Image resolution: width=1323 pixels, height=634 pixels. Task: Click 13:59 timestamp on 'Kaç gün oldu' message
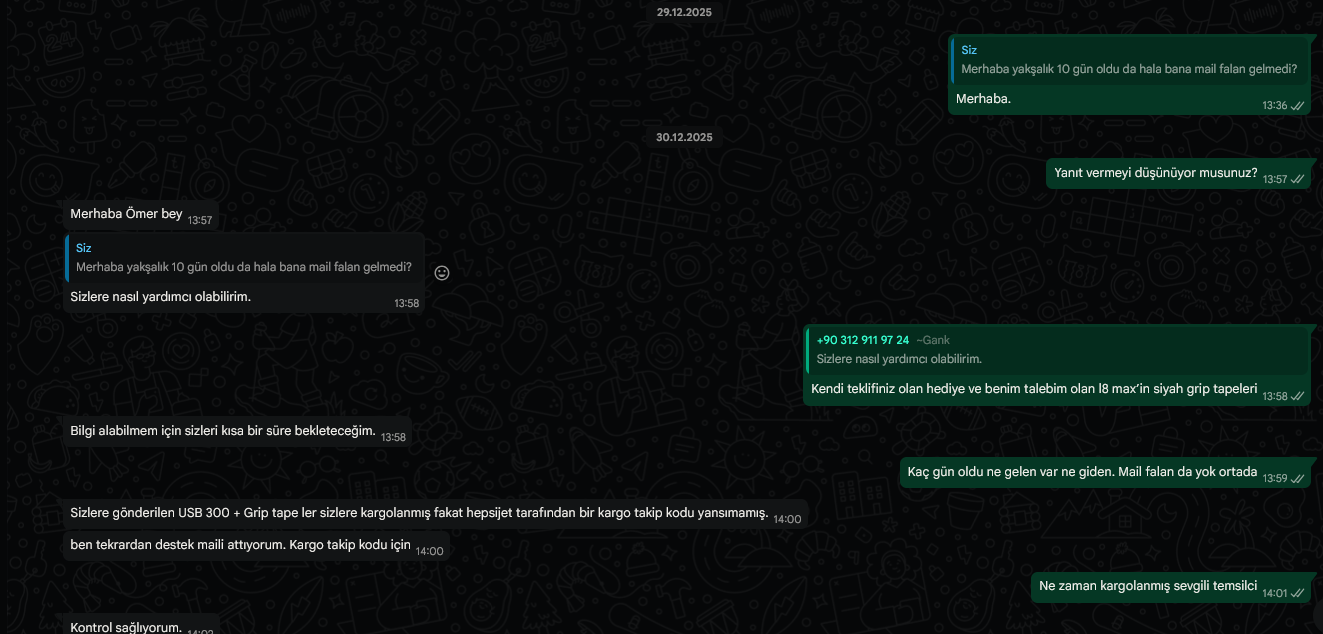1274,478
